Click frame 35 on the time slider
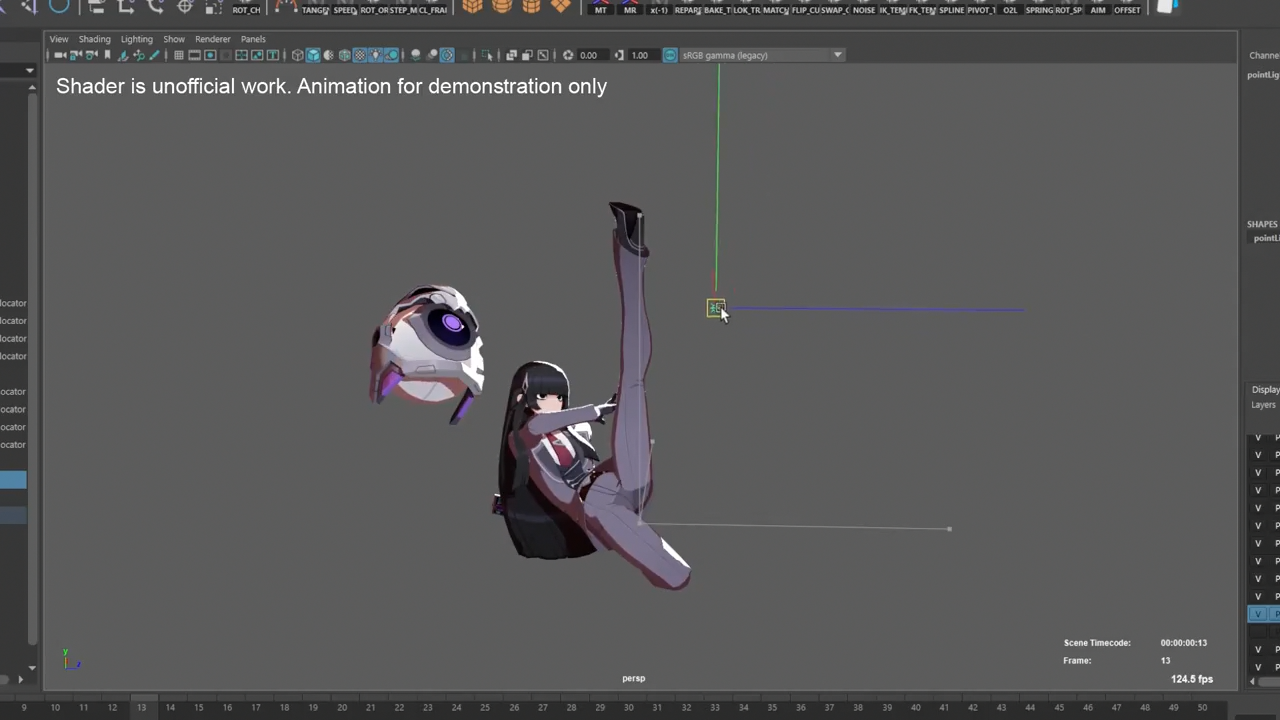 (x=772, y=708)
